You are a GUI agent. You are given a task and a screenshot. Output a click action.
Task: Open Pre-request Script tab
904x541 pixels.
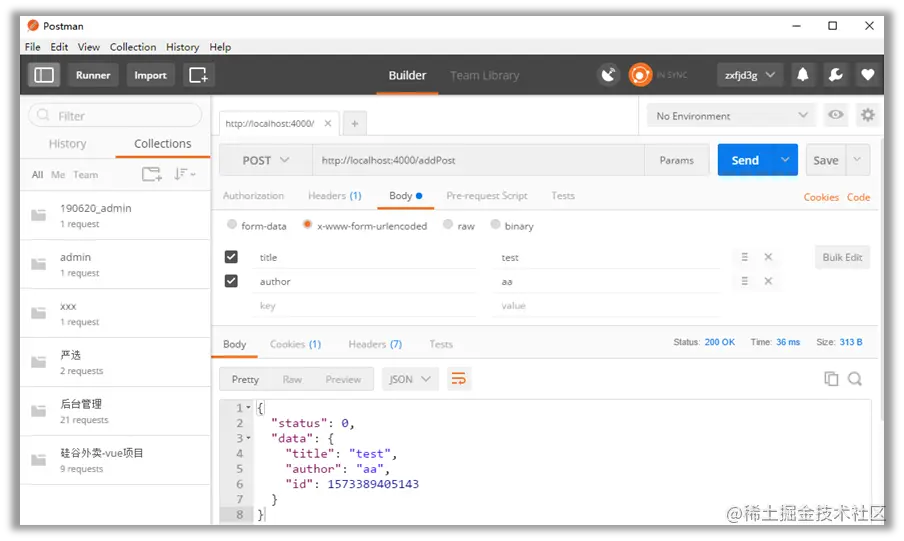click(487, 196)
